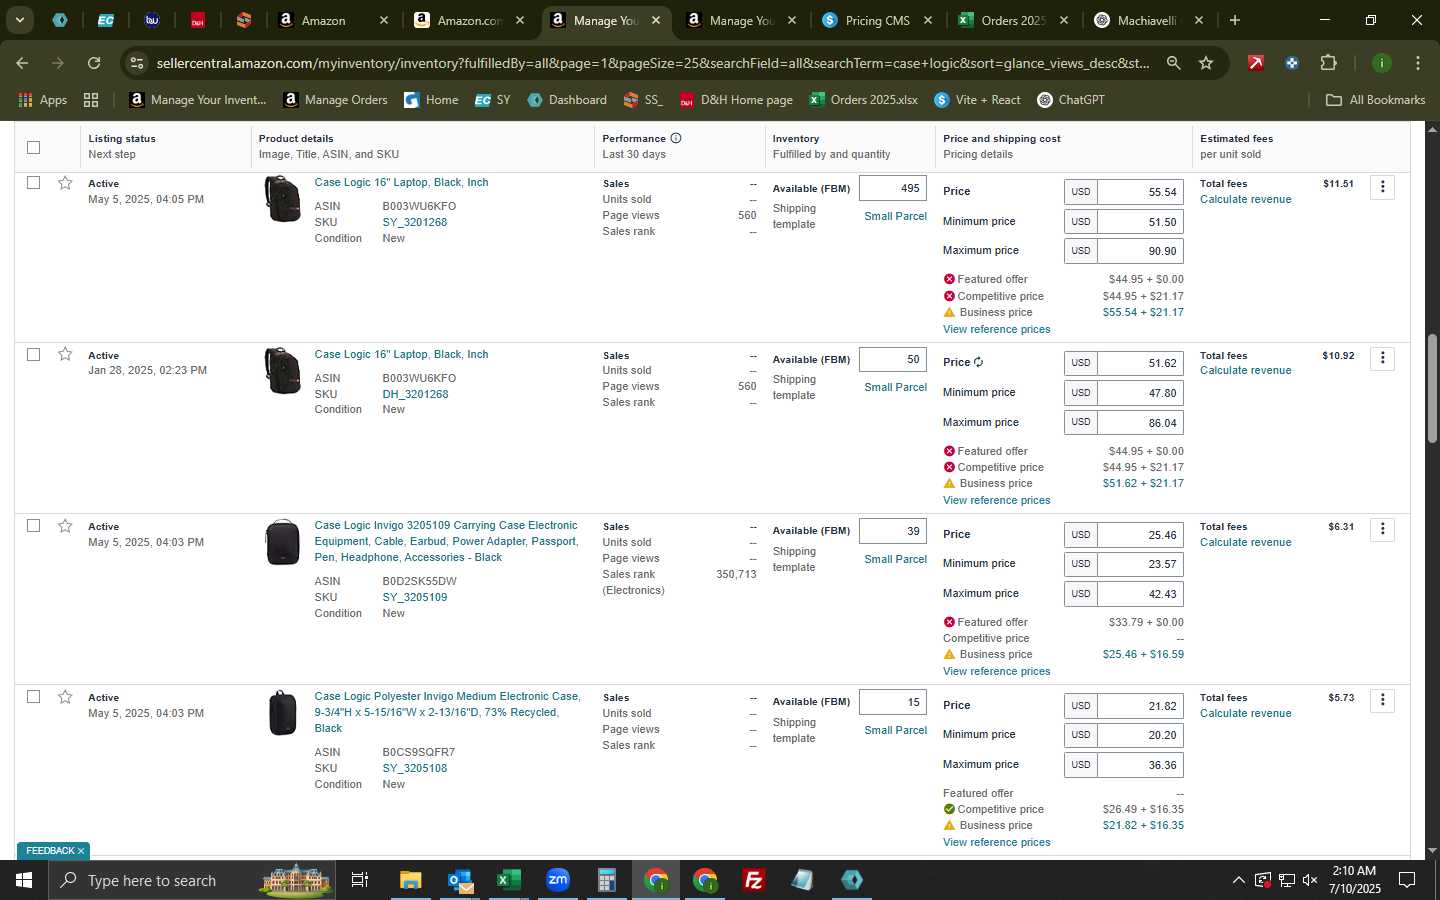Edit the Price field showing 51.62

tap(1141, 363)
